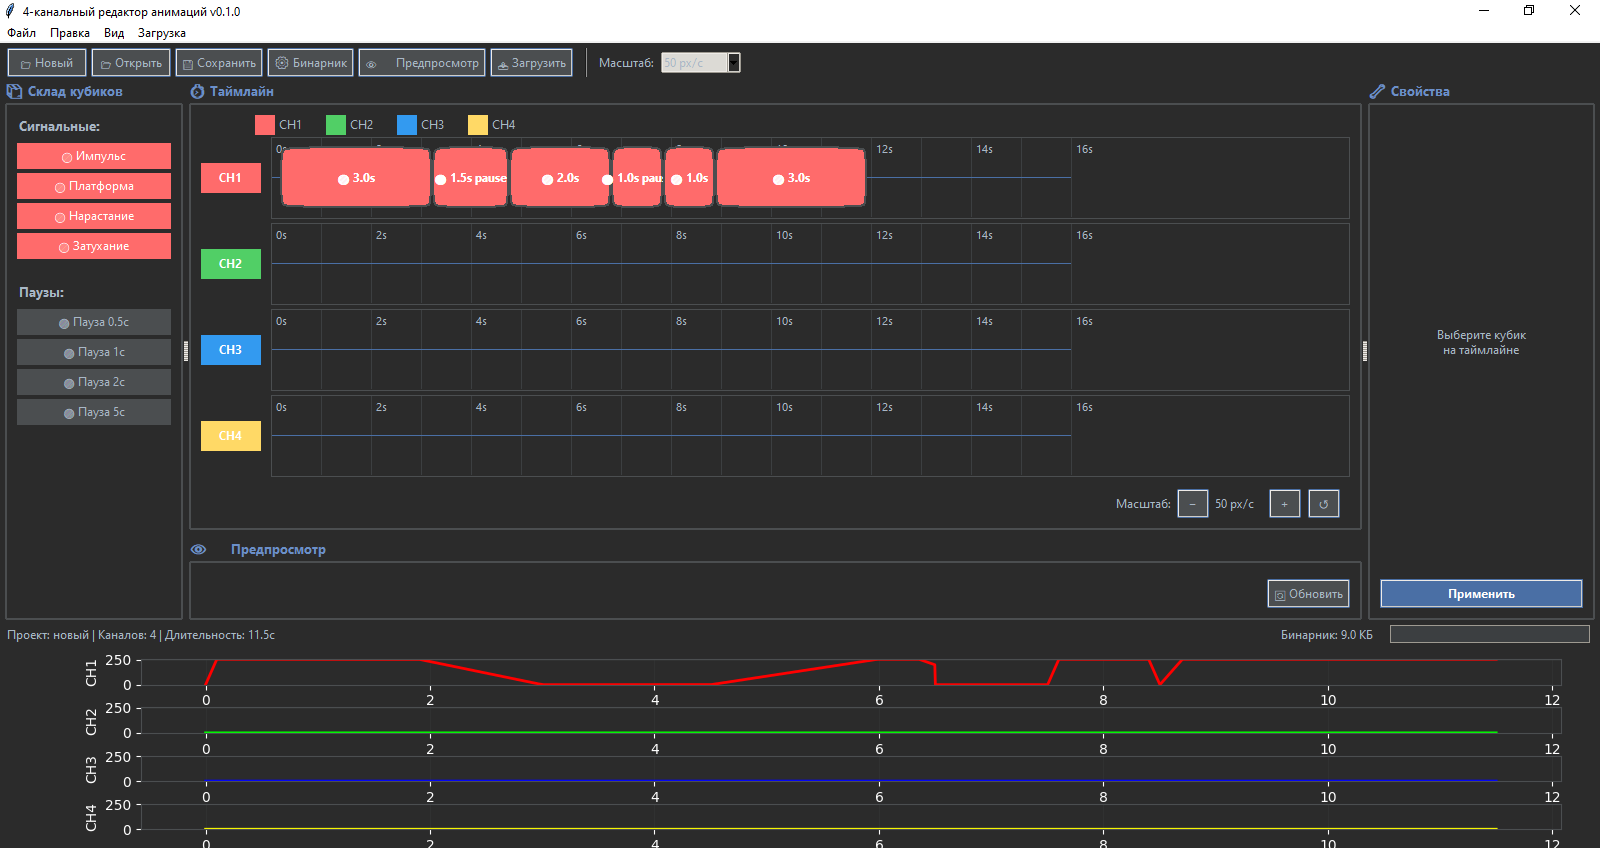Zoom out timeline with minus button
The height and width of the screenshot is (848, 1600).
pyautogui.click(x=1192, y=504)
